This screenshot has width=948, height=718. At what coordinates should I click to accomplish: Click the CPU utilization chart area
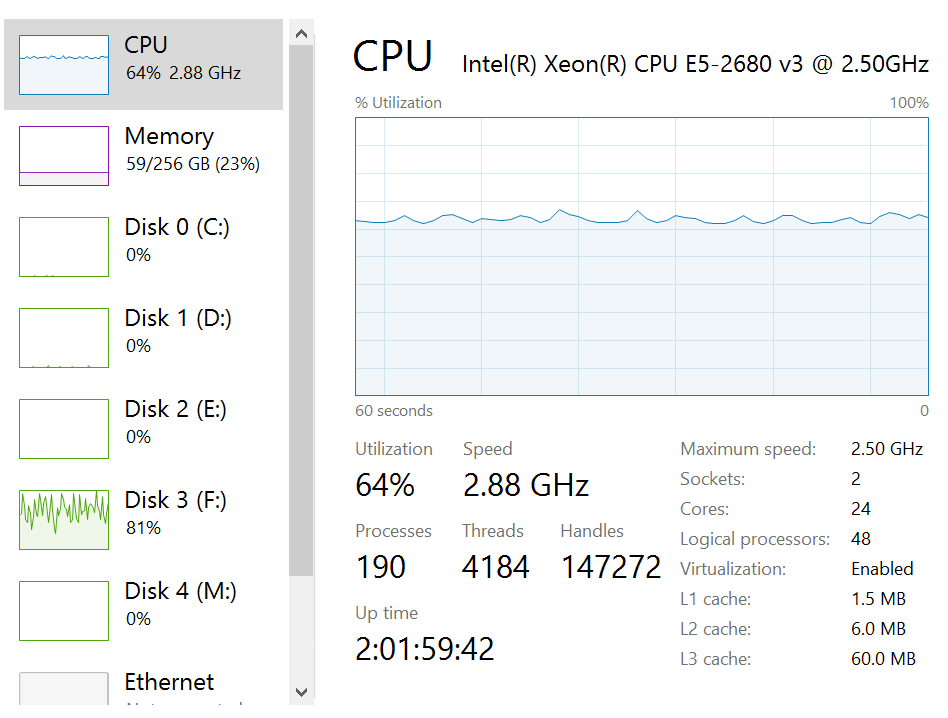pyautogui.click(x=641, y=257)
